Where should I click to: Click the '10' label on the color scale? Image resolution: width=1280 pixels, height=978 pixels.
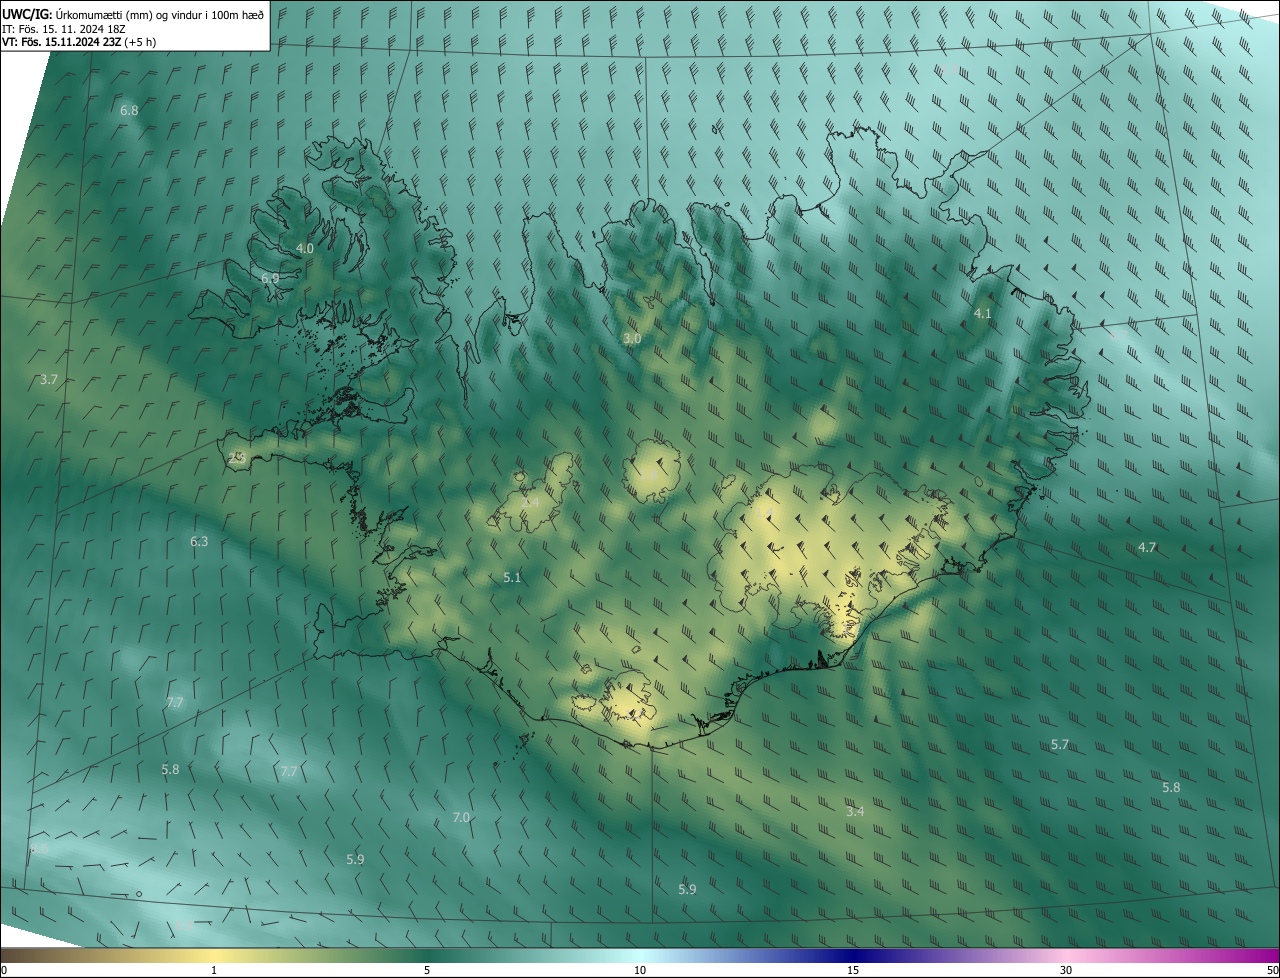click(x=640, y=970)
